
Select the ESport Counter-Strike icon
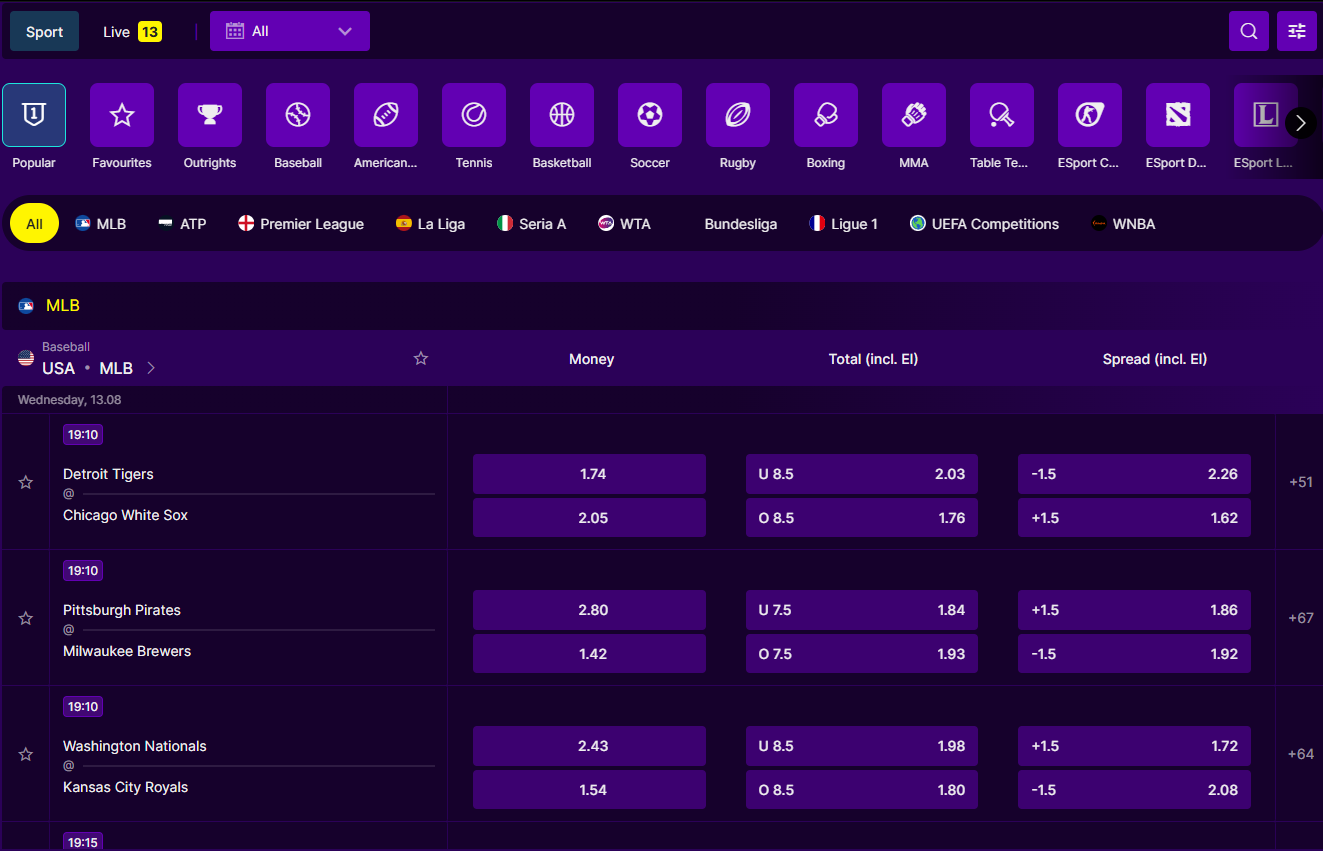pyautogui.click(x=1090, y=115)
